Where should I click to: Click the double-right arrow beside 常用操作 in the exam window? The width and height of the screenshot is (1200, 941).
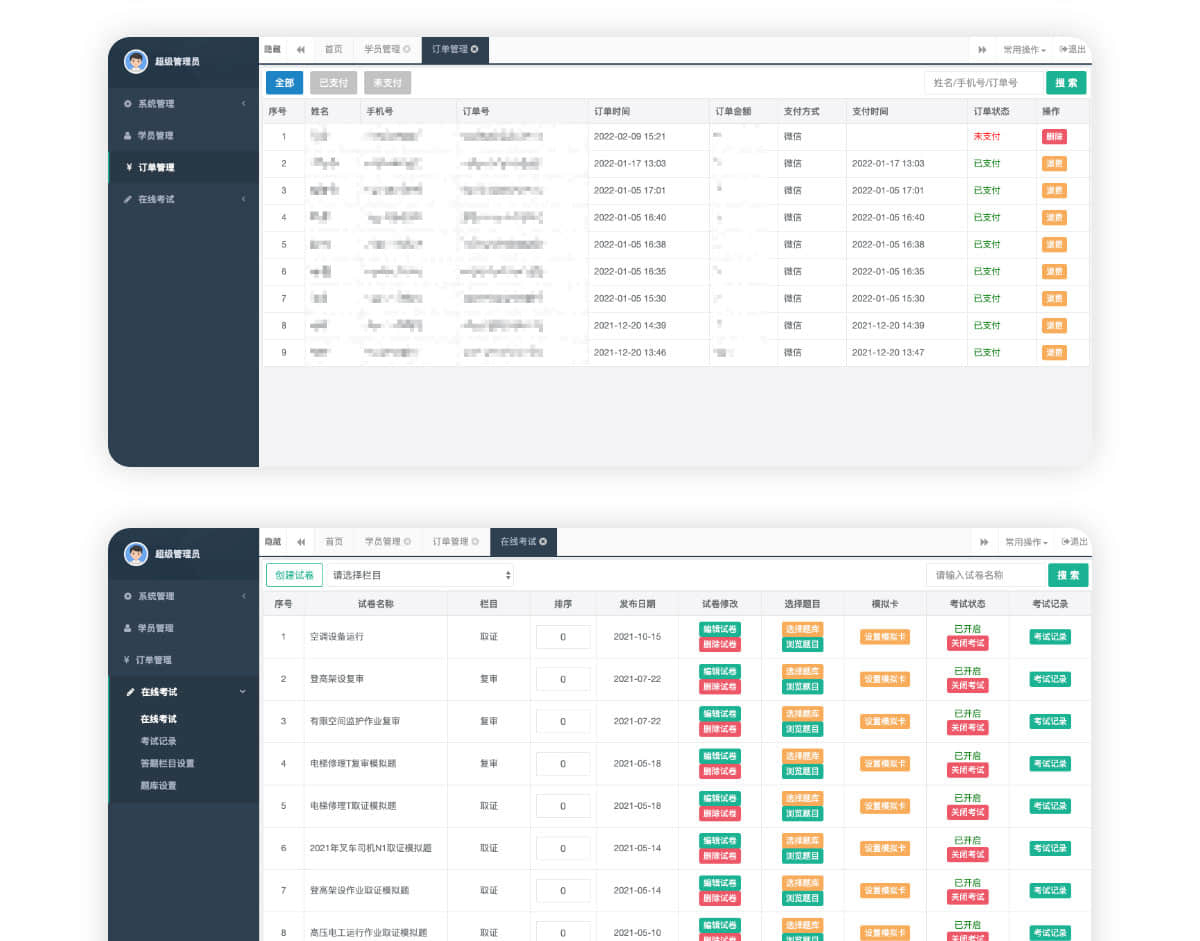(984, 541)
